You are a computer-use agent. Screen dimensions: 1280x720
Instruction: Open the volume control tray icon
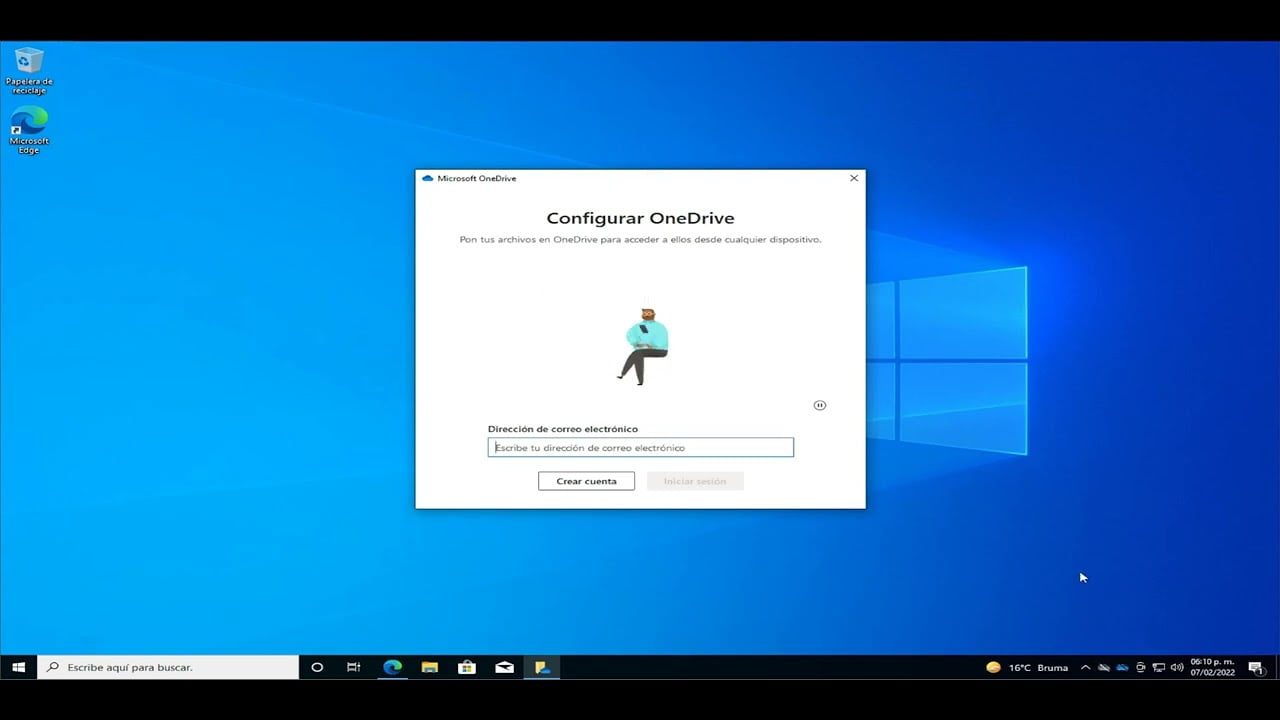1176,667
